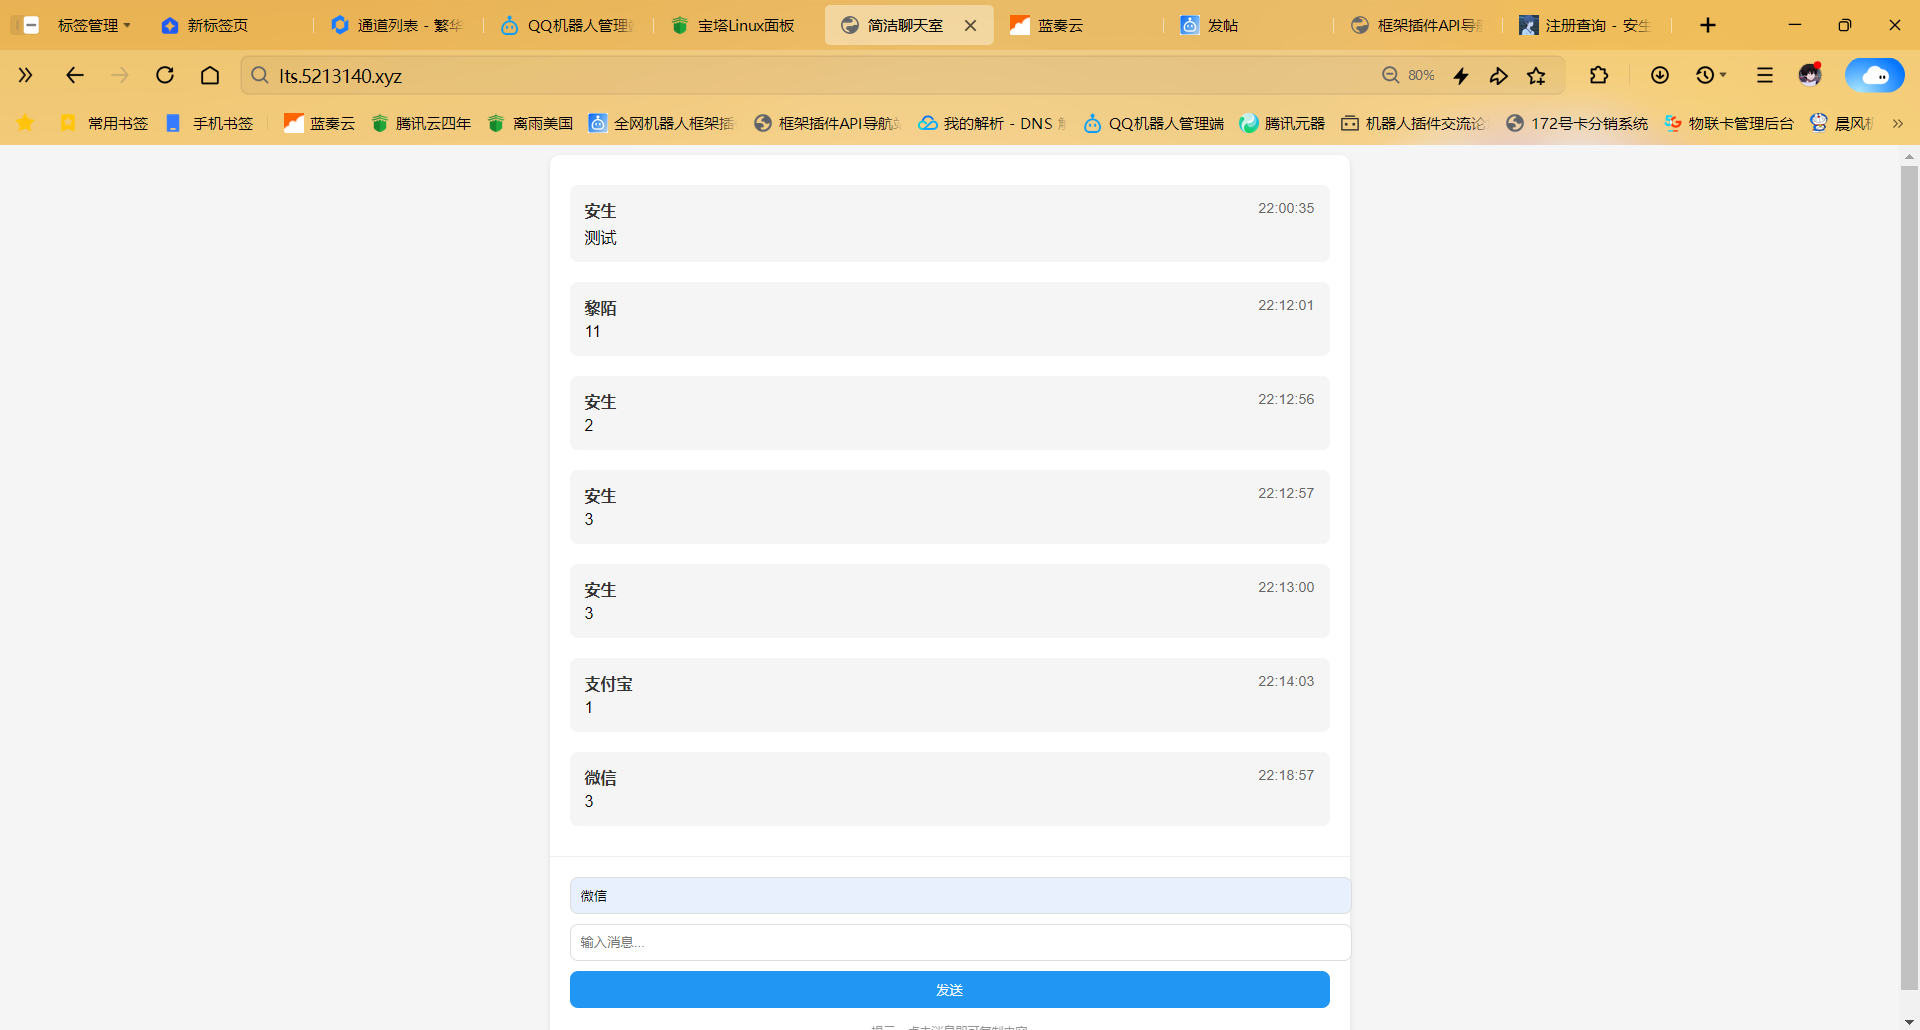Switch to the 宝塔Linux面板 tab
This screenshot has width=1920, height=1030.
click(733, 24)
